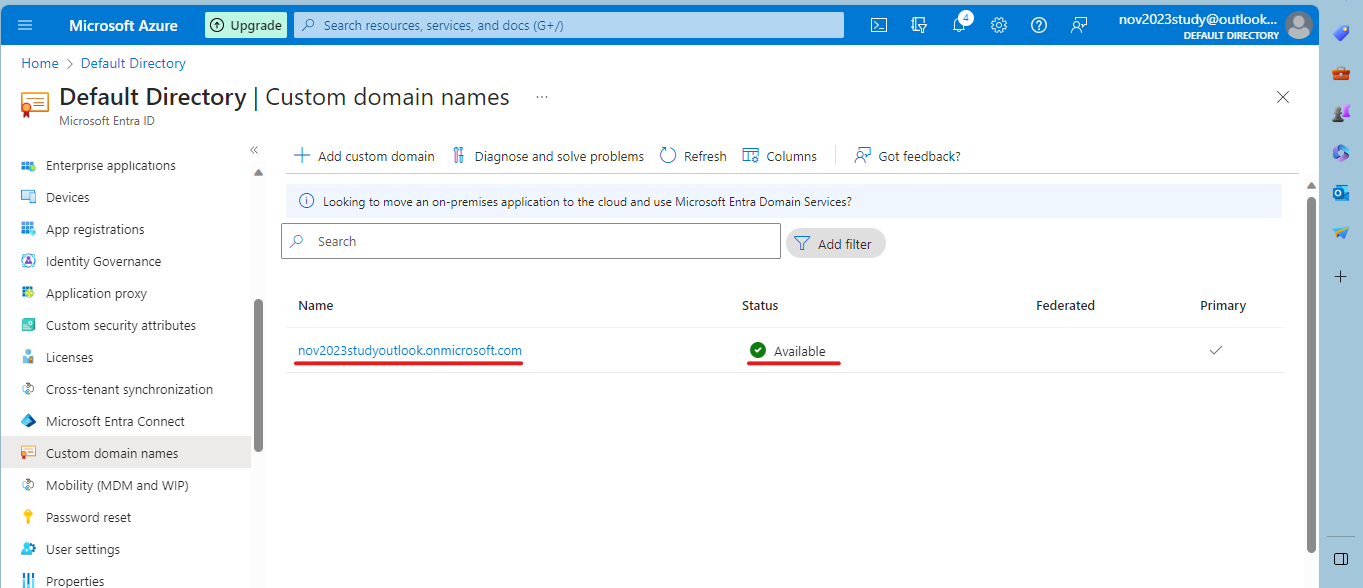
Task: Open the paper plane Drop icon in Edge sidebar
Action: 1341,233
